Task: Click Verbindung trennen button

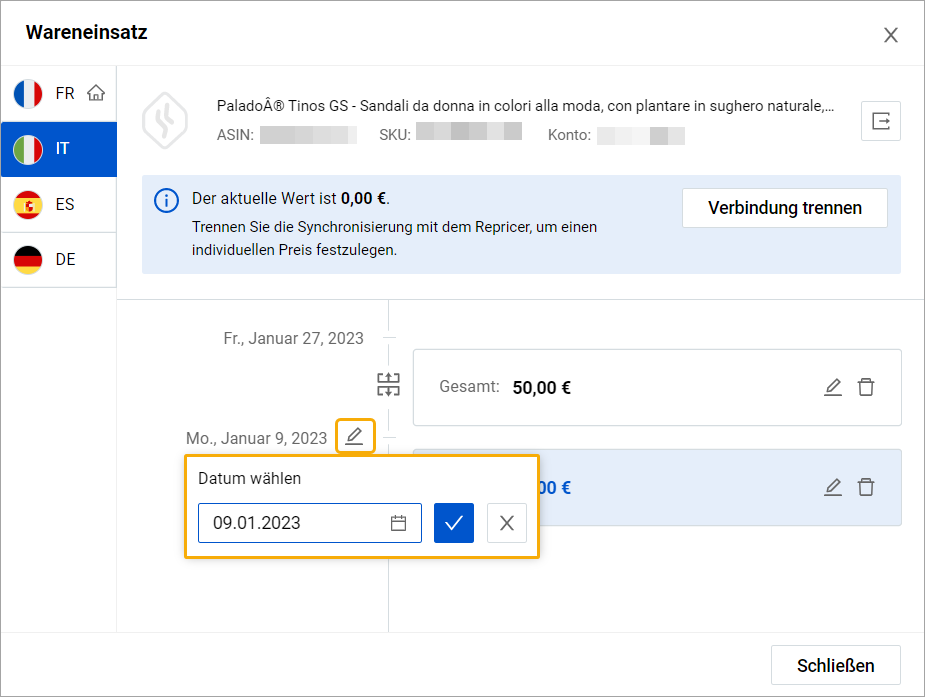Action: point(785,208)
